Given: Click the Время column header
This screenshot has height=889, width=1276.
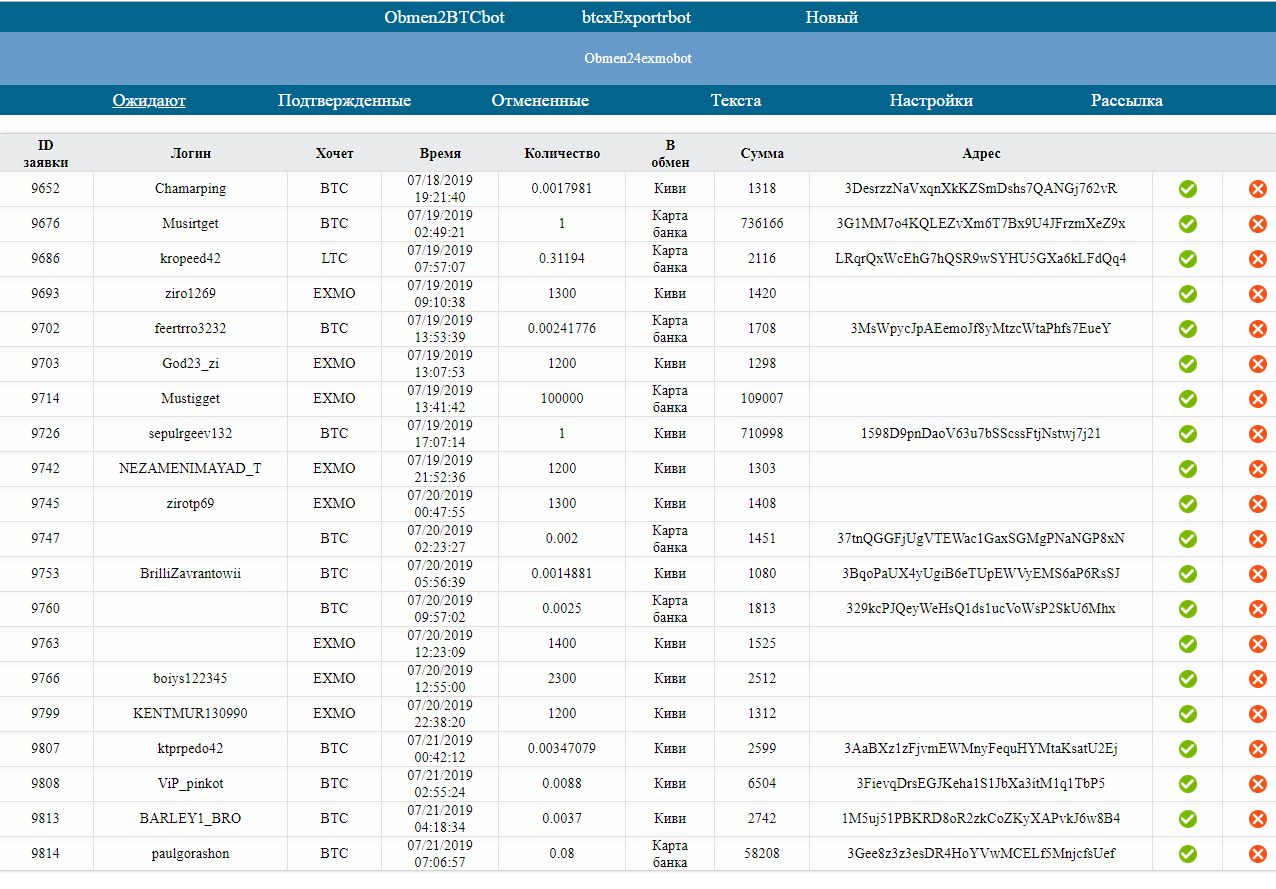Looking at the screenshot, I should click(x=441, y=154).
